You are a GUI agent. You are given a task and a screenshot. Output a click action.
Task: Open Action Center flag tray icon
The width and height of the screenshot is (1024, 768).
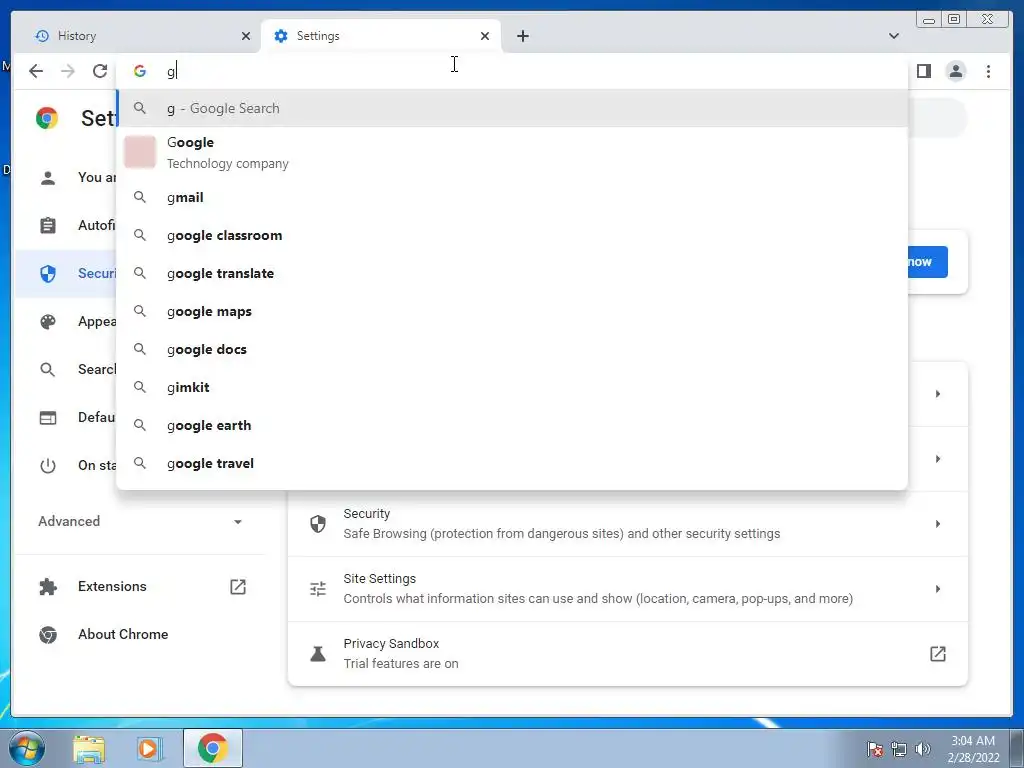(x=875, y=748)
